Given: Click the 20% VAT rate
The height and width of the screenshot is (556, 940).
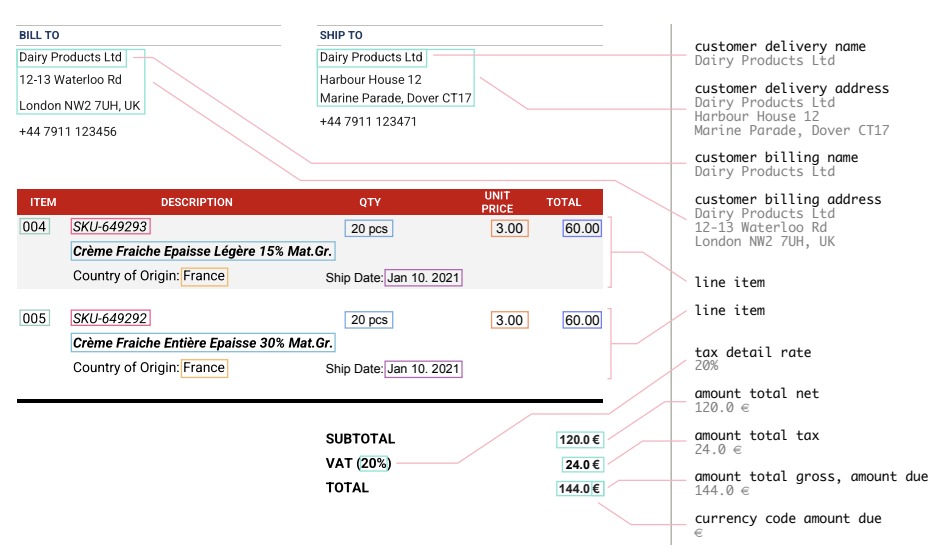Looking at the screenshot, I should 375,464.
